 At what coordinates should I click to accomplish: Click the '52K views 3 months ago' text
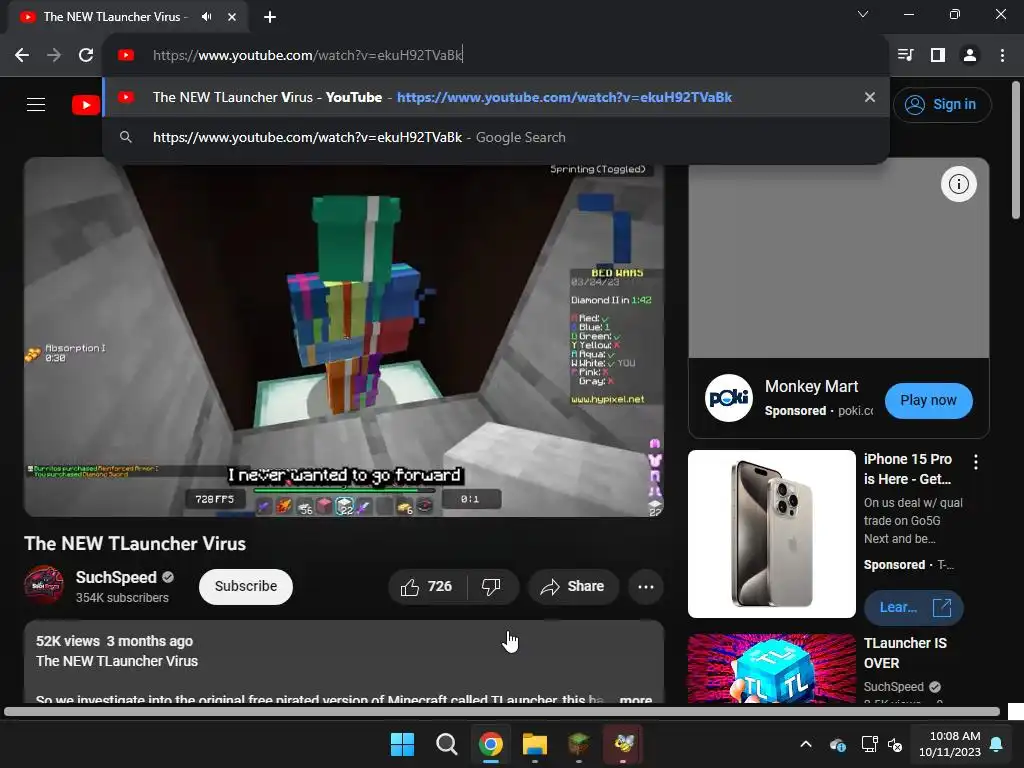point(114,641)
